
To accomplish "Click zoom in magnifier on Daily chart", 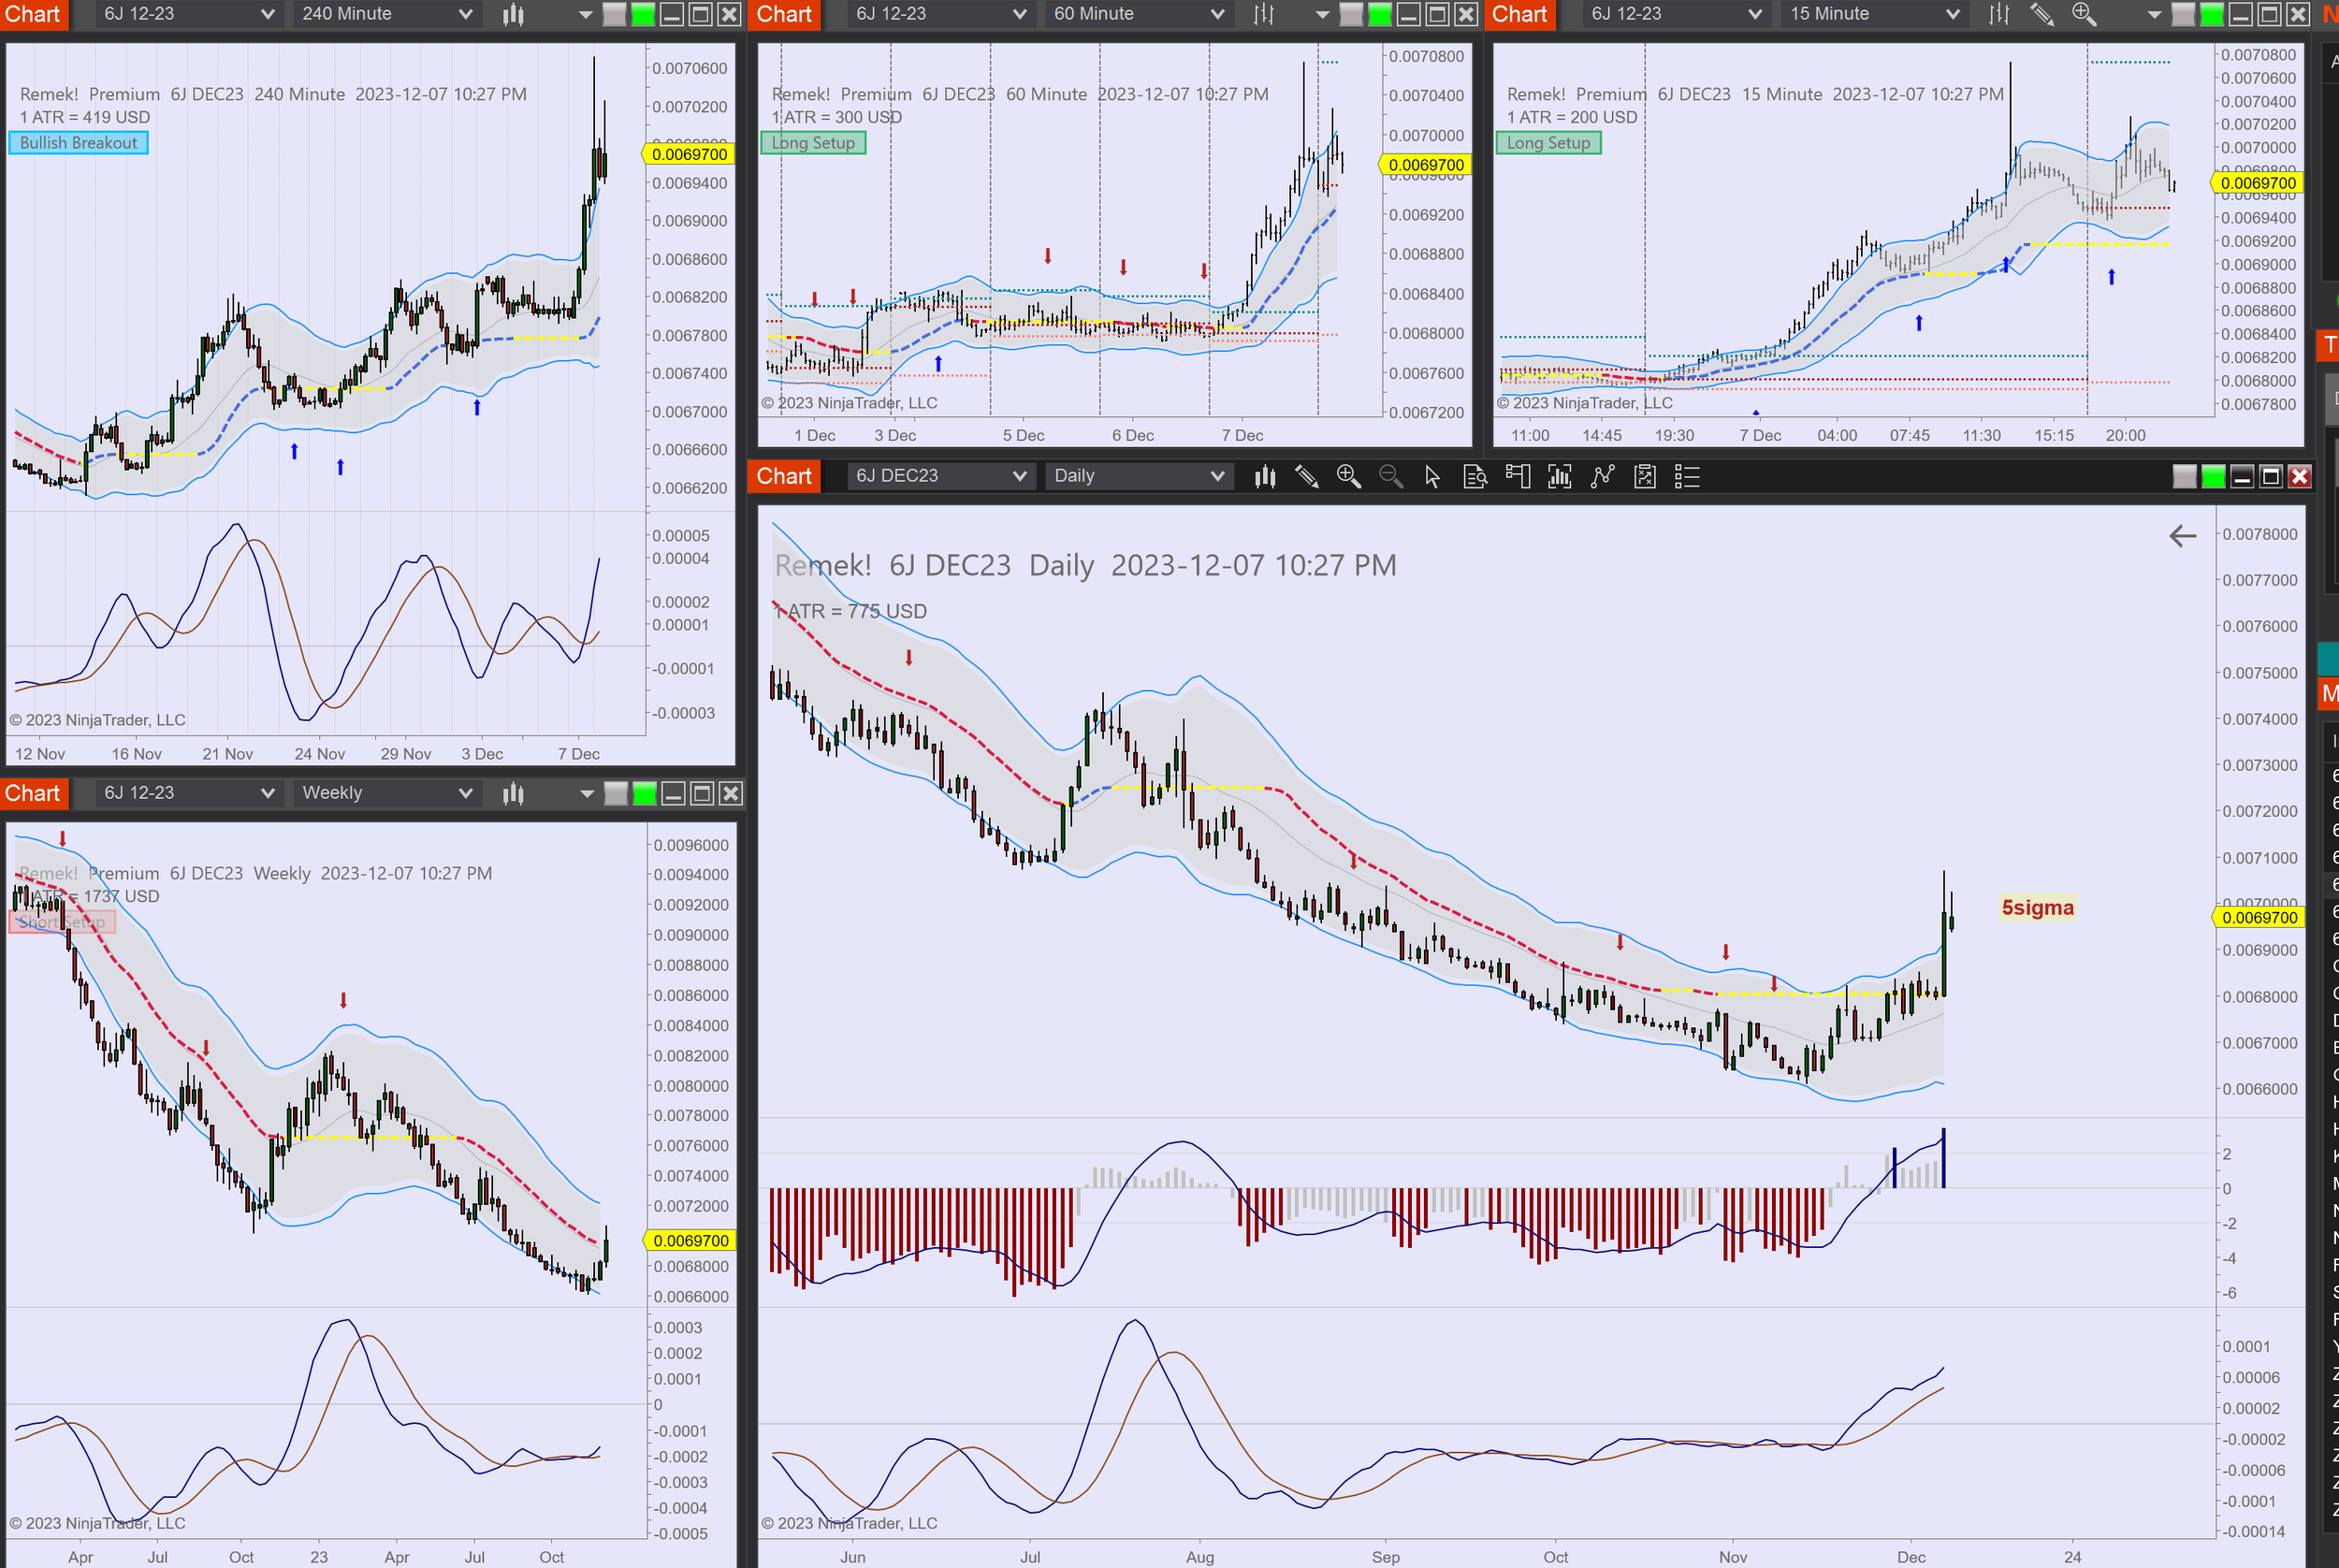I will 1348,477.
